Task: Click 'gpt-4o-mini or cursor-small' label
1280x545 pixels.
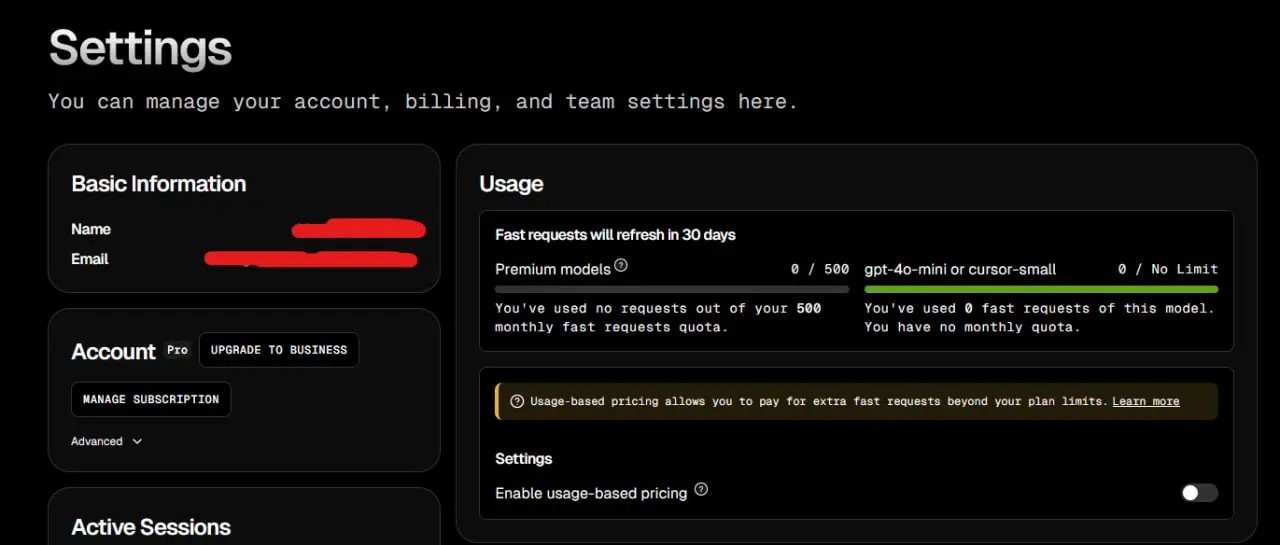Action: click(x=960, y=269)
